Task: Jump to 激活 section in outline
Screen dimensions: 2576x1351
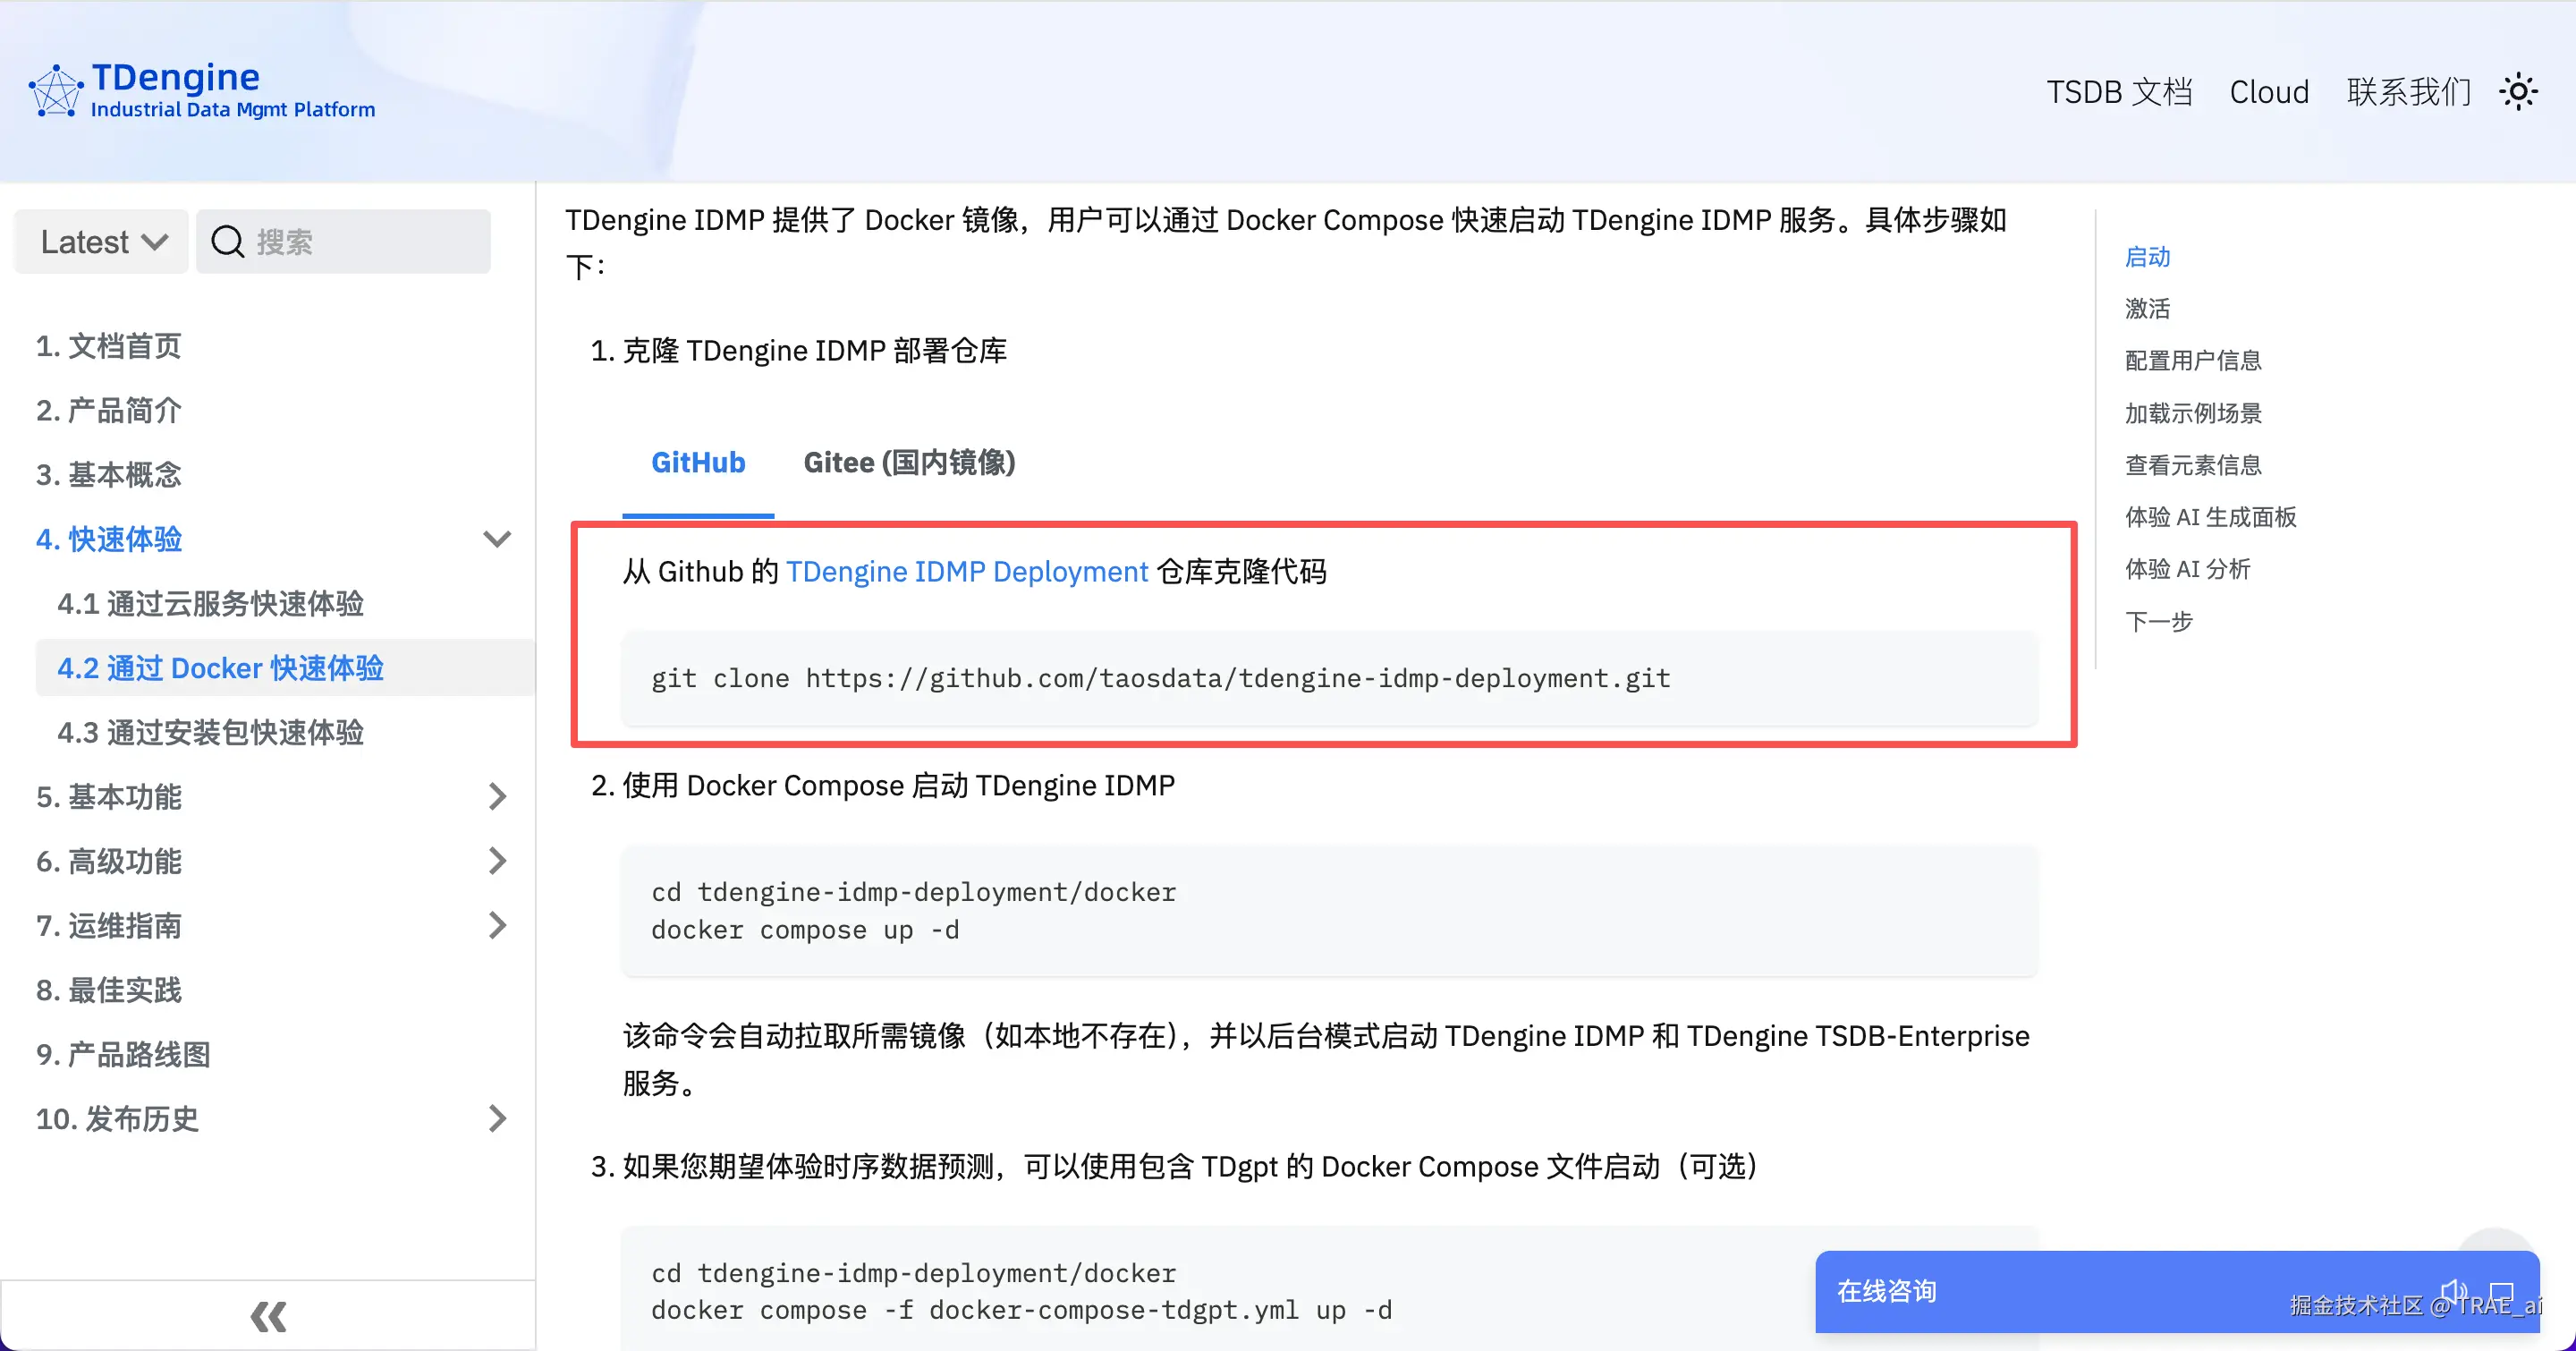Action: [x=2147, y=309]
